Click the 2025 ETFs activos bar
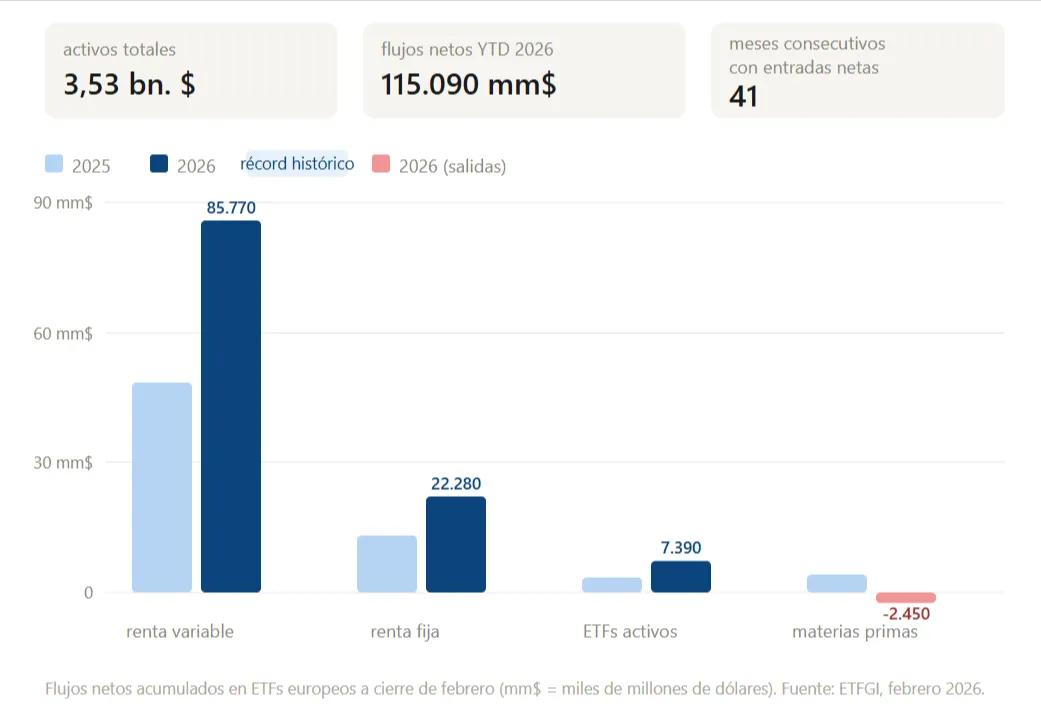Image resolution: width=1041 pixels, height=708 pixels. pos(612,585)
